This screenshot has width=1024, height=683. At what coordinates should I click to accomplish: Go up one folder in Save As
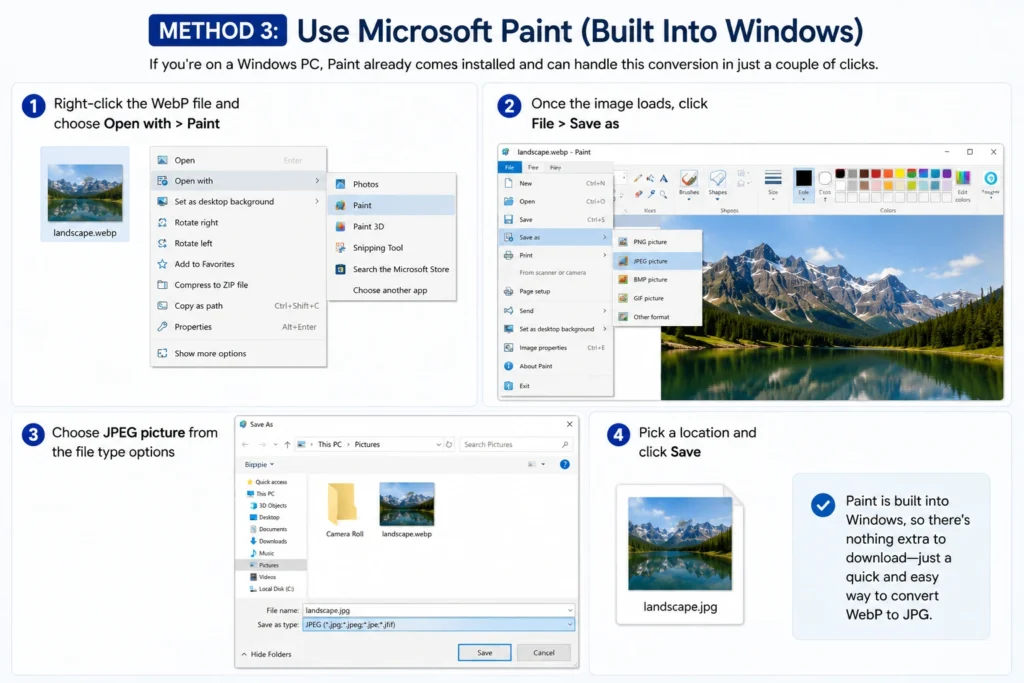[x=287, y=444]
